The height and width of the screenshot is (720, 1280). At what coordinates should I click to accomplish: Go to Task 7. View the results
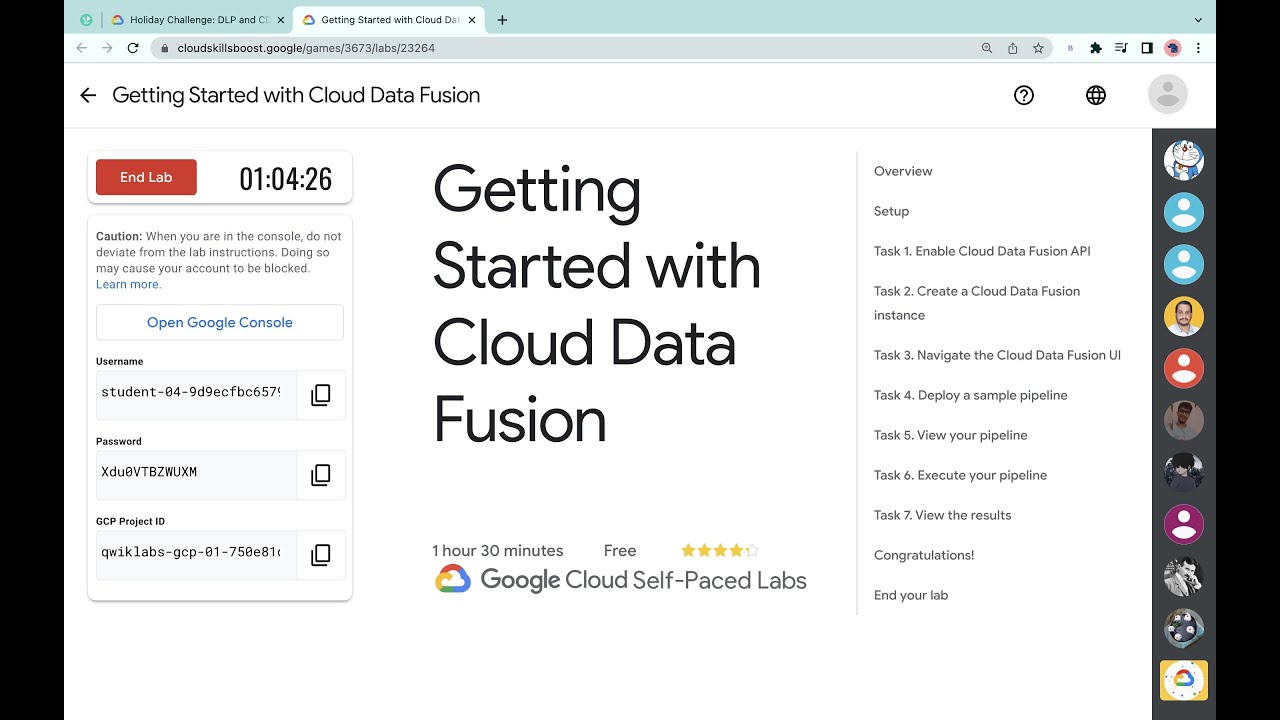pyautogui.click(x=942, y=515)
